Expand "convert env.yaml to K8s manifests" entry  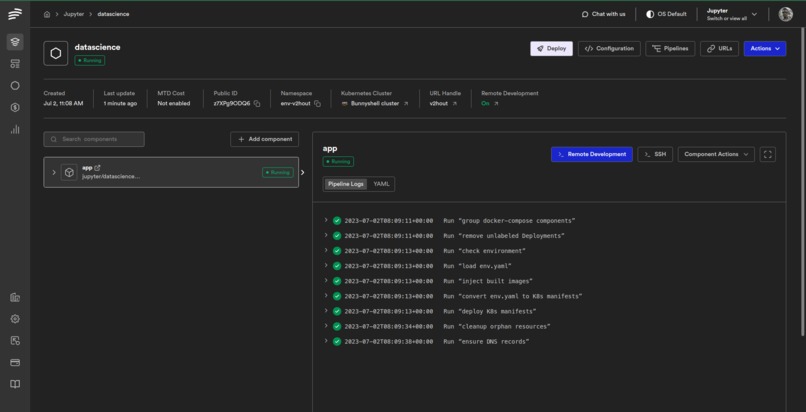coord(326,295)
